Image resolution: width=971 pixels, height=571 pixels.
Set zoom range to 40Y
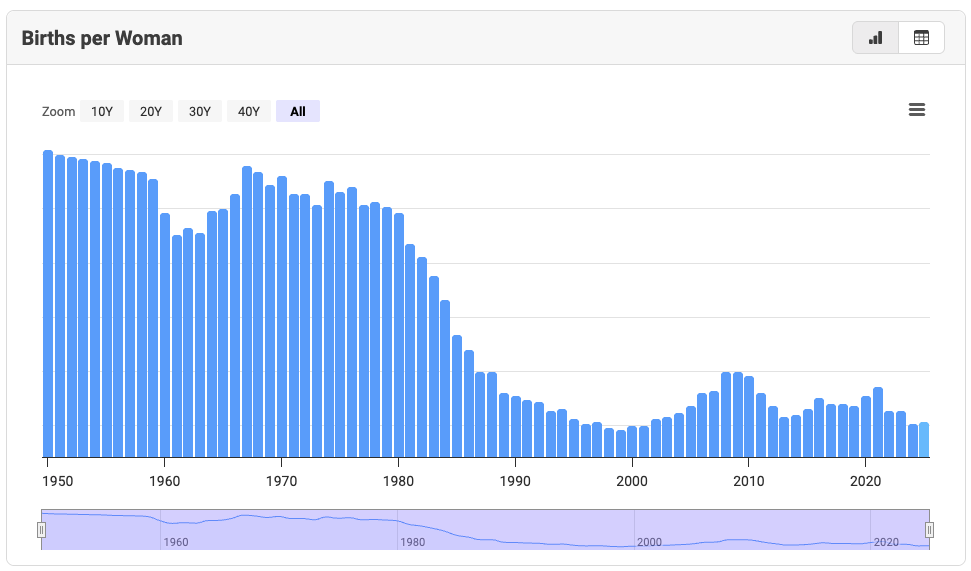pos(248,111)
